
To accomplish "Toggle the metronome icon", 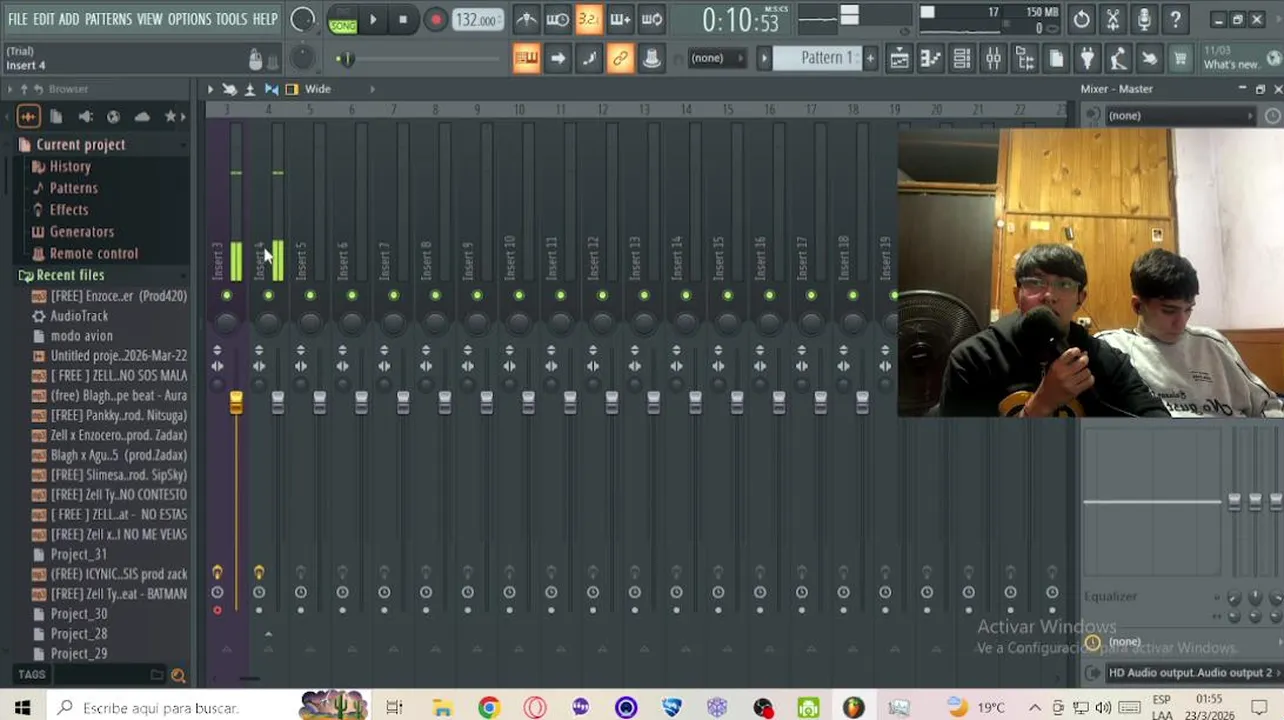I will pos(526,19).
